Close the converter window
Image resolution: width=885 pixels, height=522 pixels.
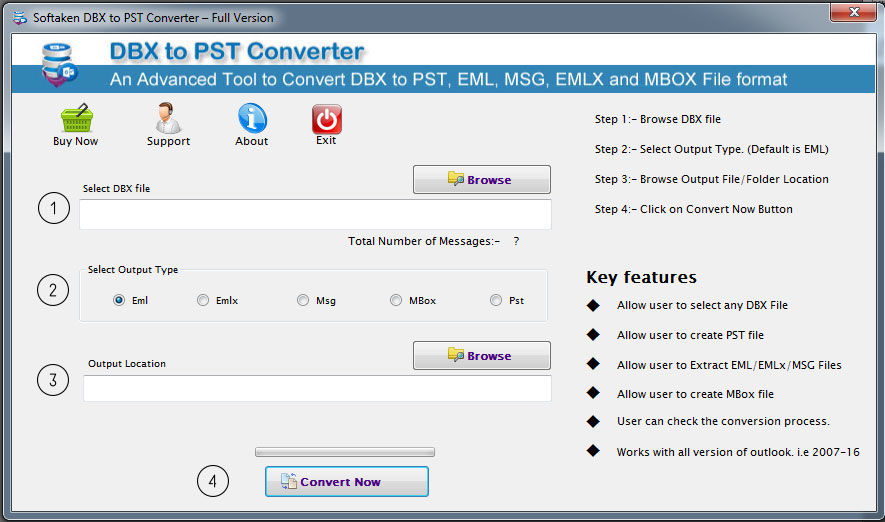(x=853, y=12)
